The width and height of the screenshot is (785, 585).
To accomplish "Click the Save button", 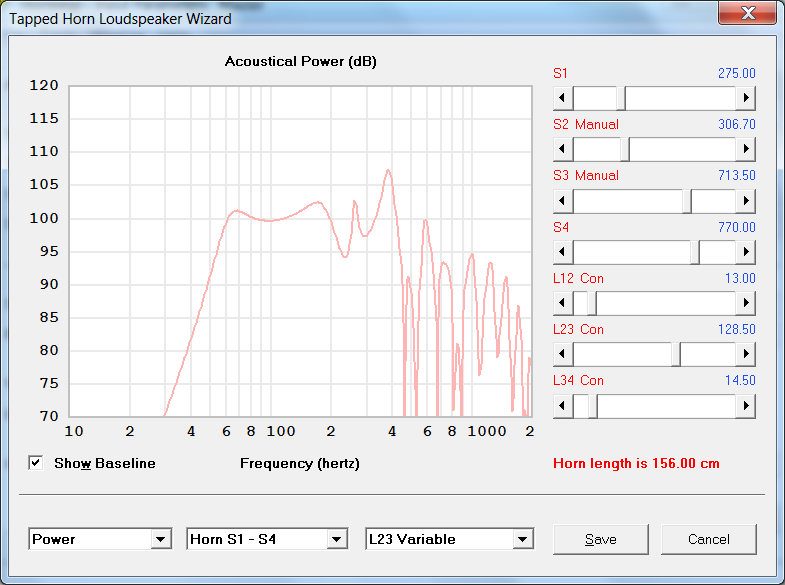I will pos(600,539).
